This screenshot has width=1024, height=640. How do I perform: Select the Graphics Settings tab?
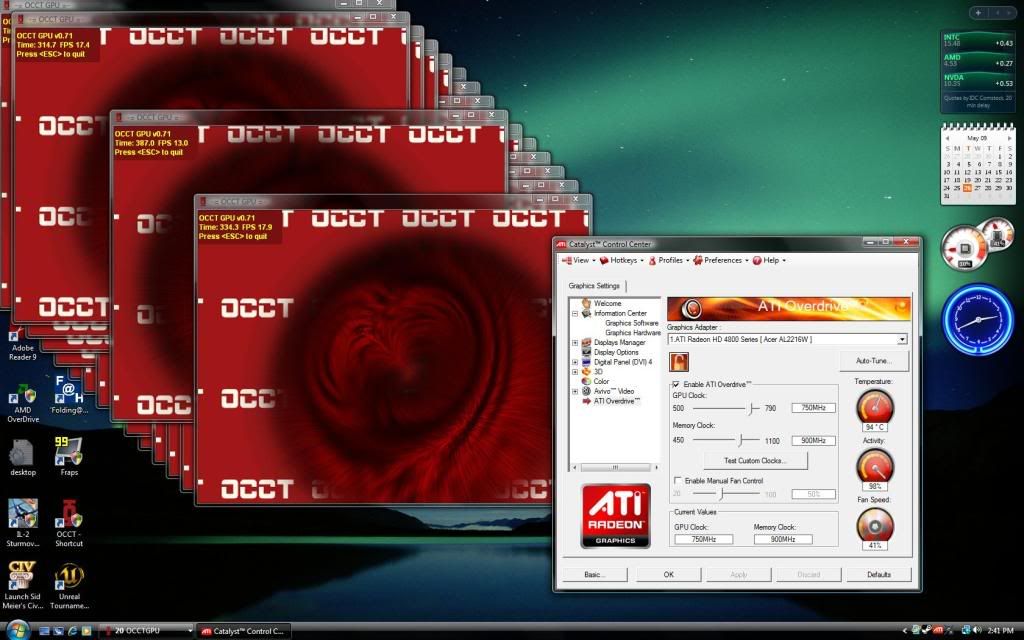click(594, 285)
